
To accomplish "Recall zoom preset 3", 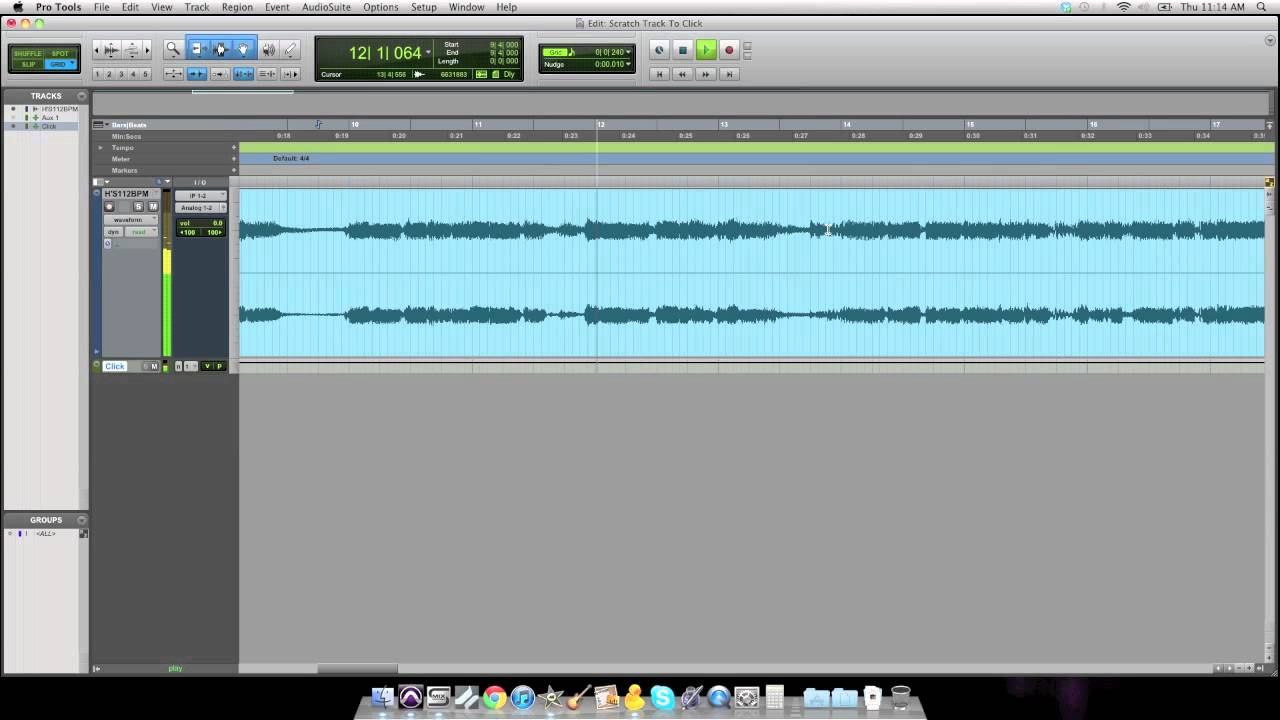I will (x=121, y=75).
